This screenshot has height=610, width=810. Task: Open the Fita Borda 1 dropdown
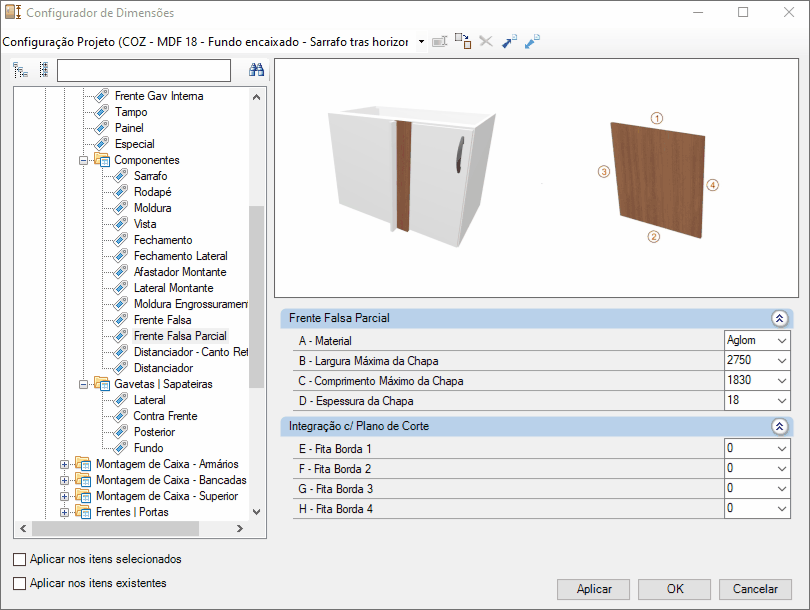coord(782,449)
